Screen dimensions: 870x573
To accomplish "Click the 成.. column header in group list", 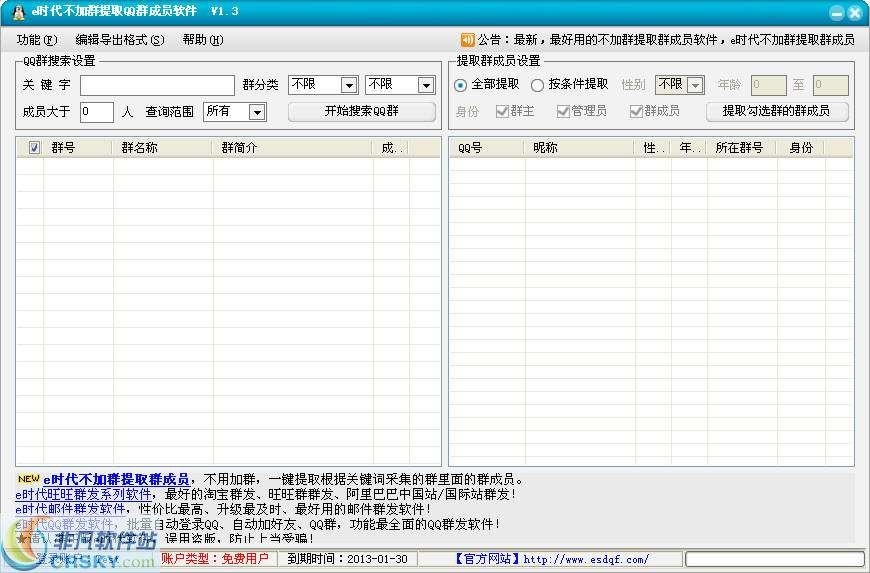I will (392, 148).
